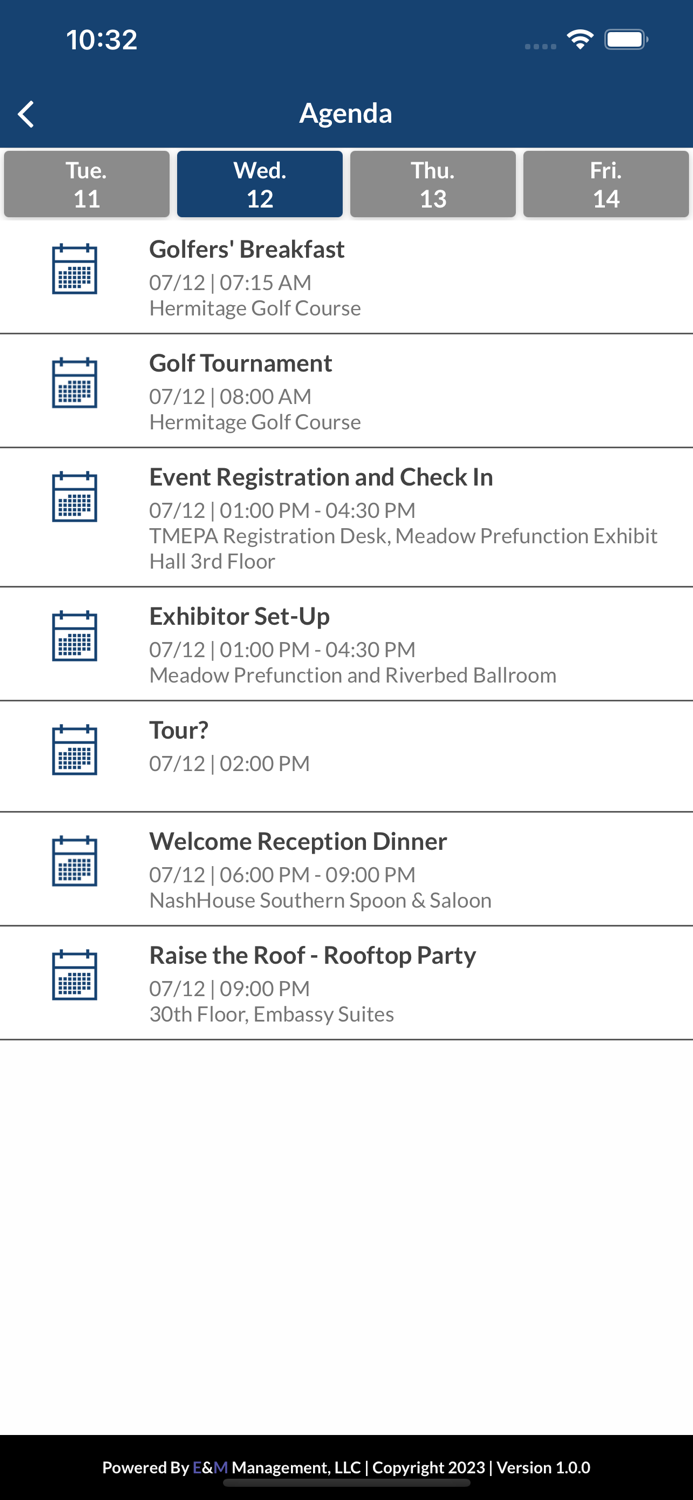Viewport: 693px width, 1500px height.
Task: Switch to the Tue. 11 day tab
Action: (x=86, y=183)
